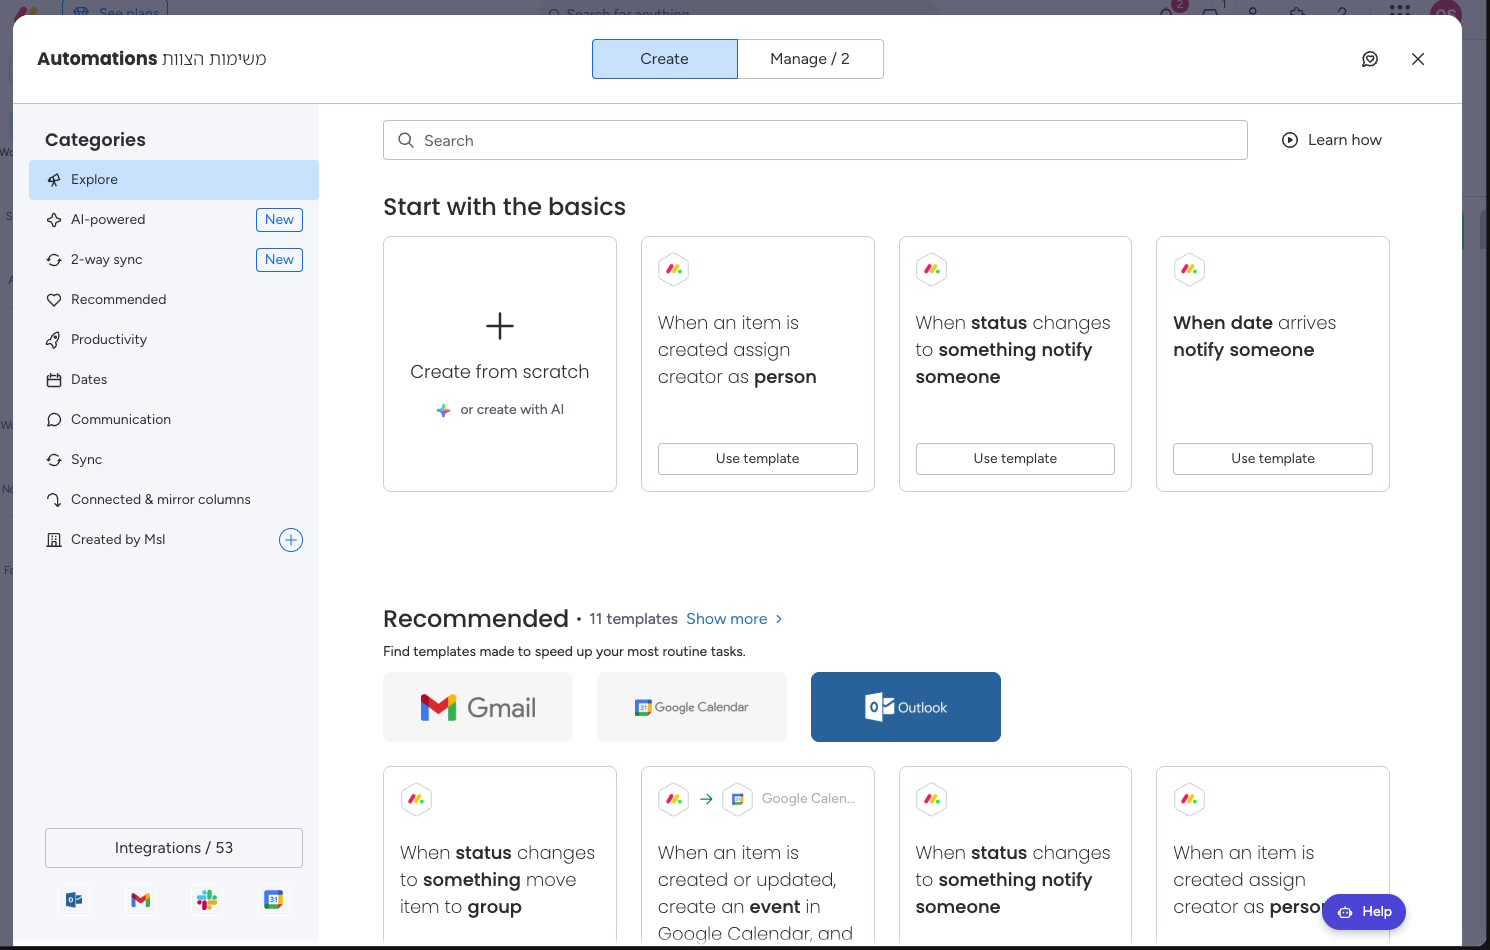Screen dimensions: 1490x950
Task: Open the 2-way sync category
Action: pyautogui.click(x=174, y=260)
